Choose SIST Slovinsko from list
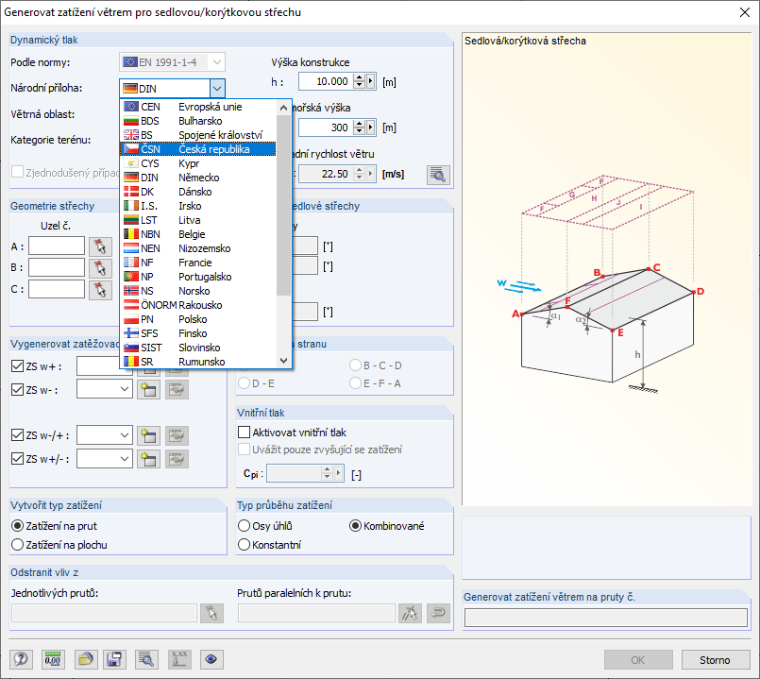Viewport: 760px width, 679px height. coord(198,347)
